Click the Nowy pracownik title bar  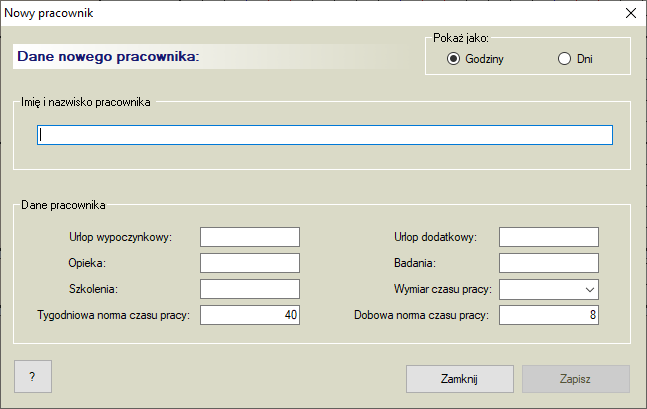pos(300,13)
